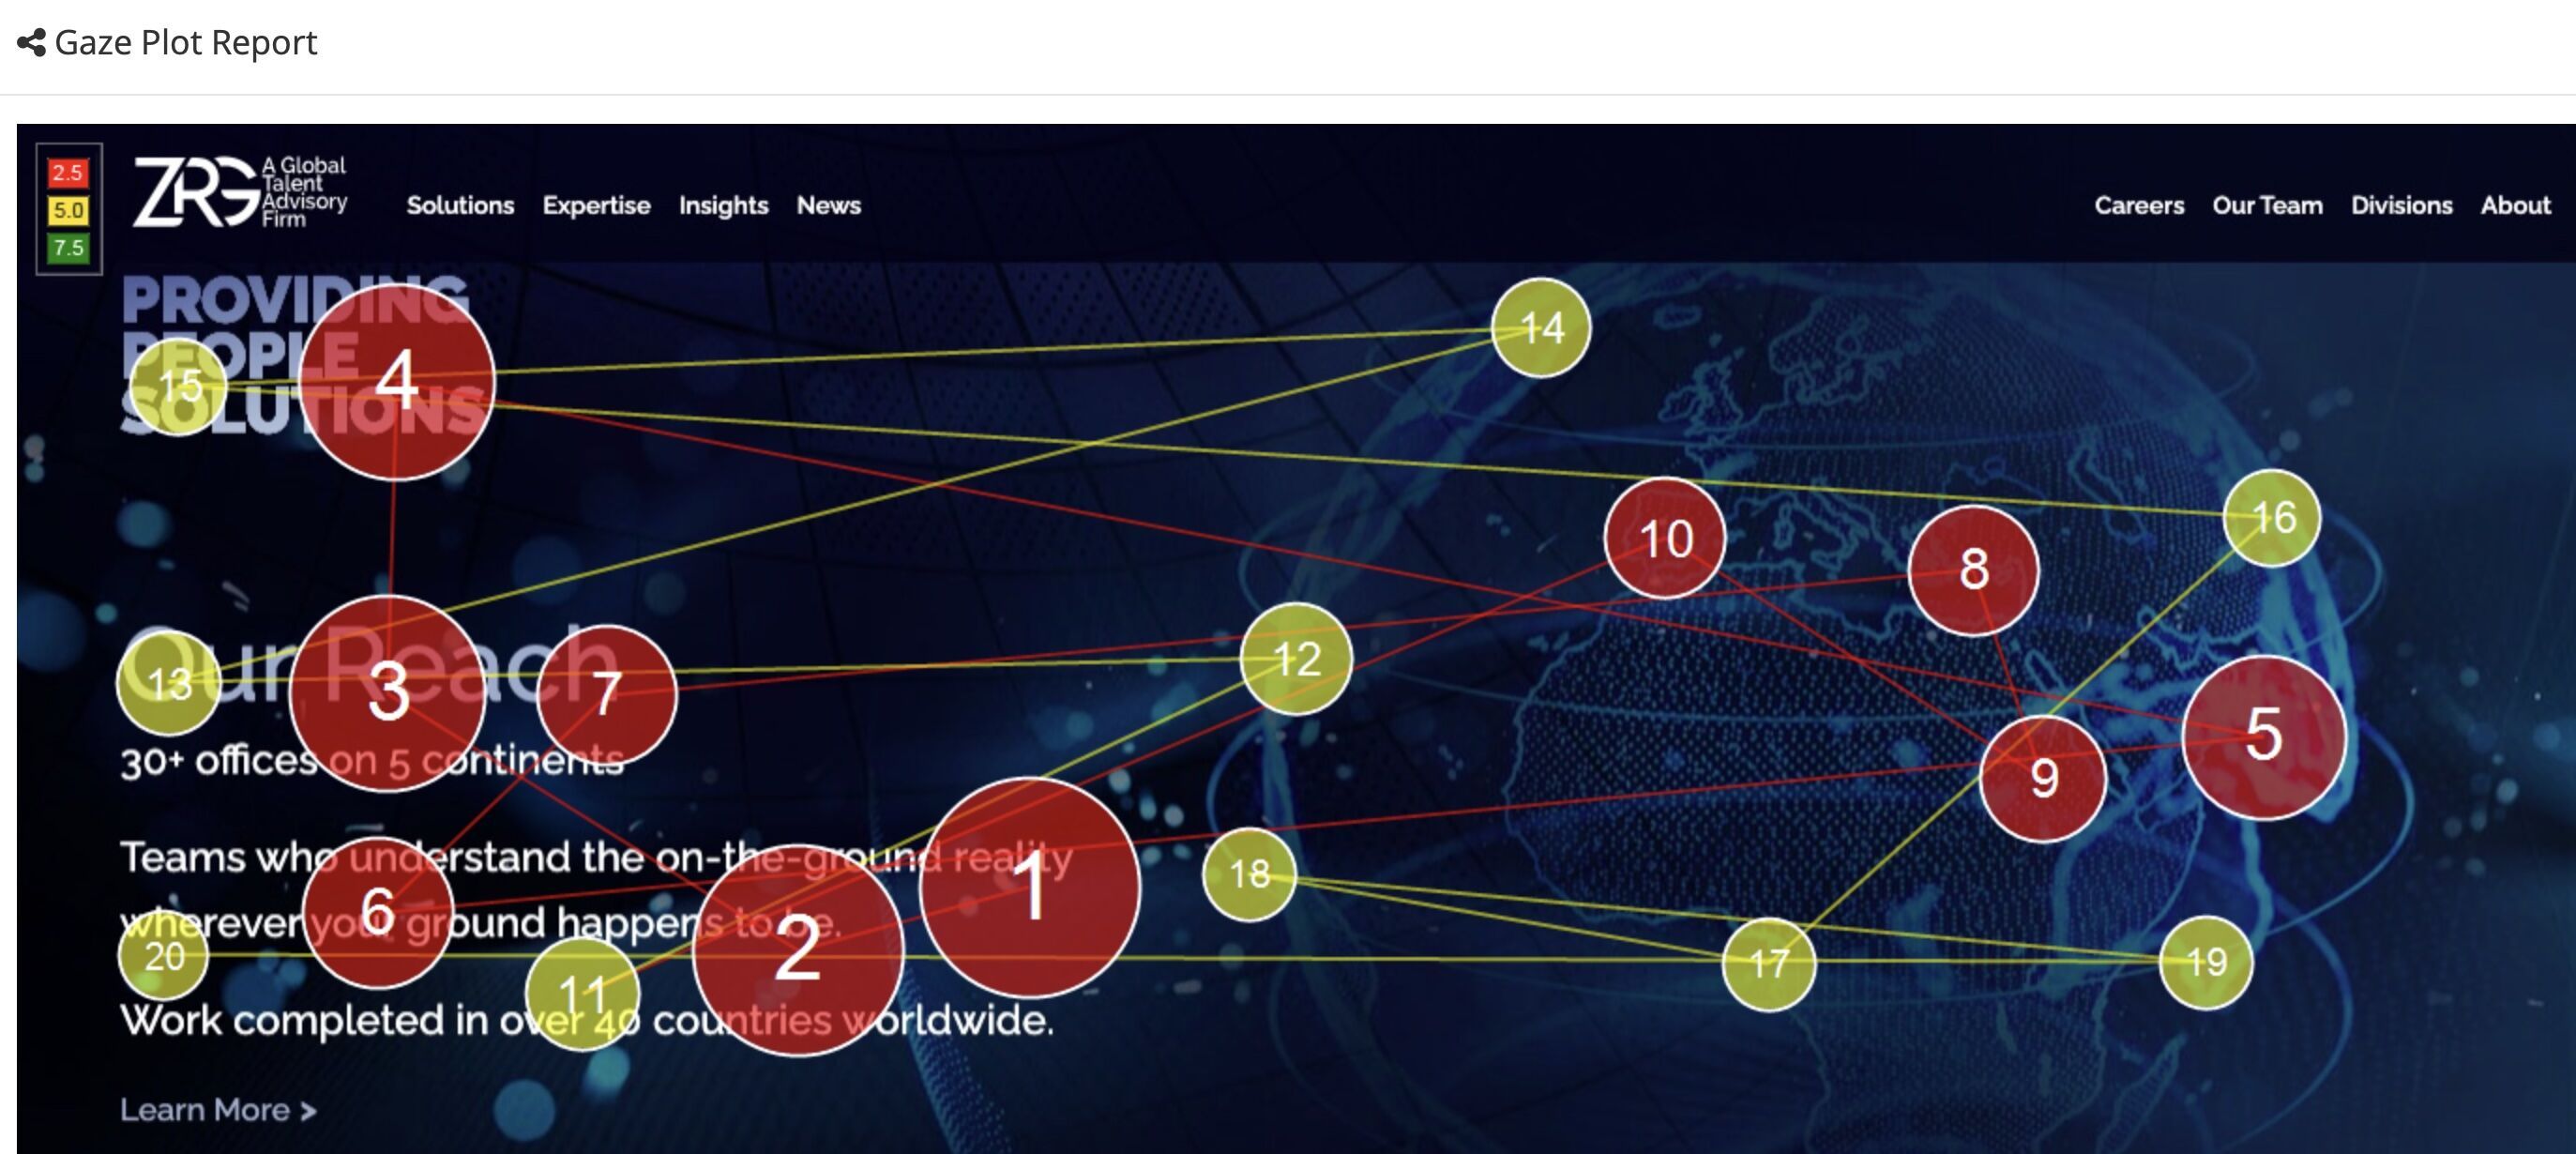
Task: Click the Gaze Plot Report title
Action: point(185,43)
